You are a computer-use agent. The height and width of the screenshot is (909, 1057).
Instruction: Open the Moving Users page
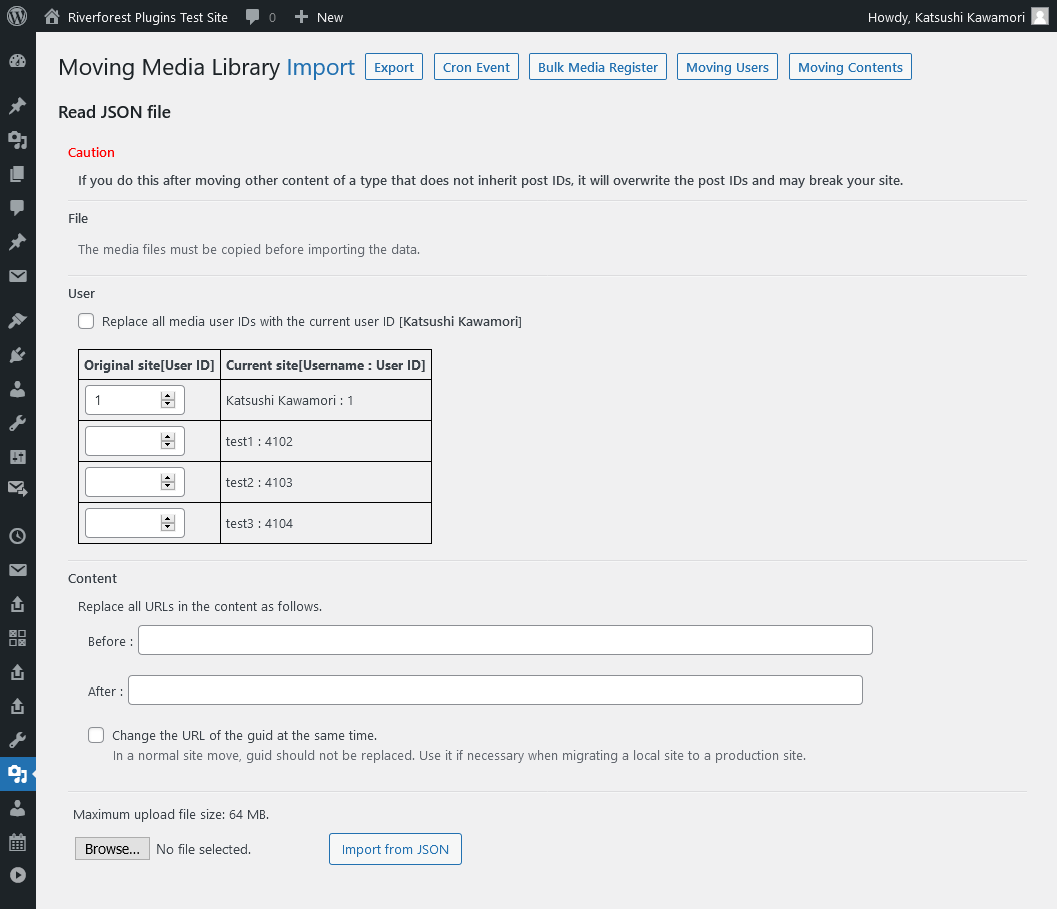[x=727, y=67]
